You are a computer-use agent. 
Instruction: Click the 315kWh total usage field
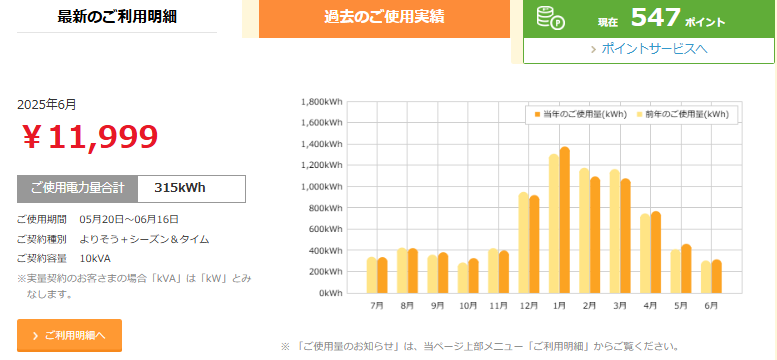tap(191, 188)
